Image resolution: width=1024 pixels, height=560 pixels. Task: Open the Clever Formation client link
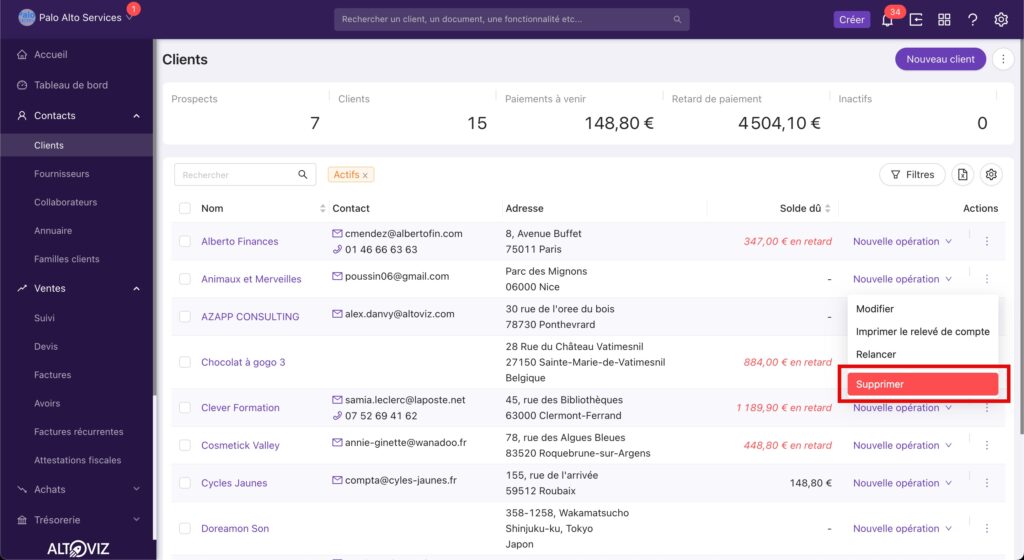[x=240, y=408]
